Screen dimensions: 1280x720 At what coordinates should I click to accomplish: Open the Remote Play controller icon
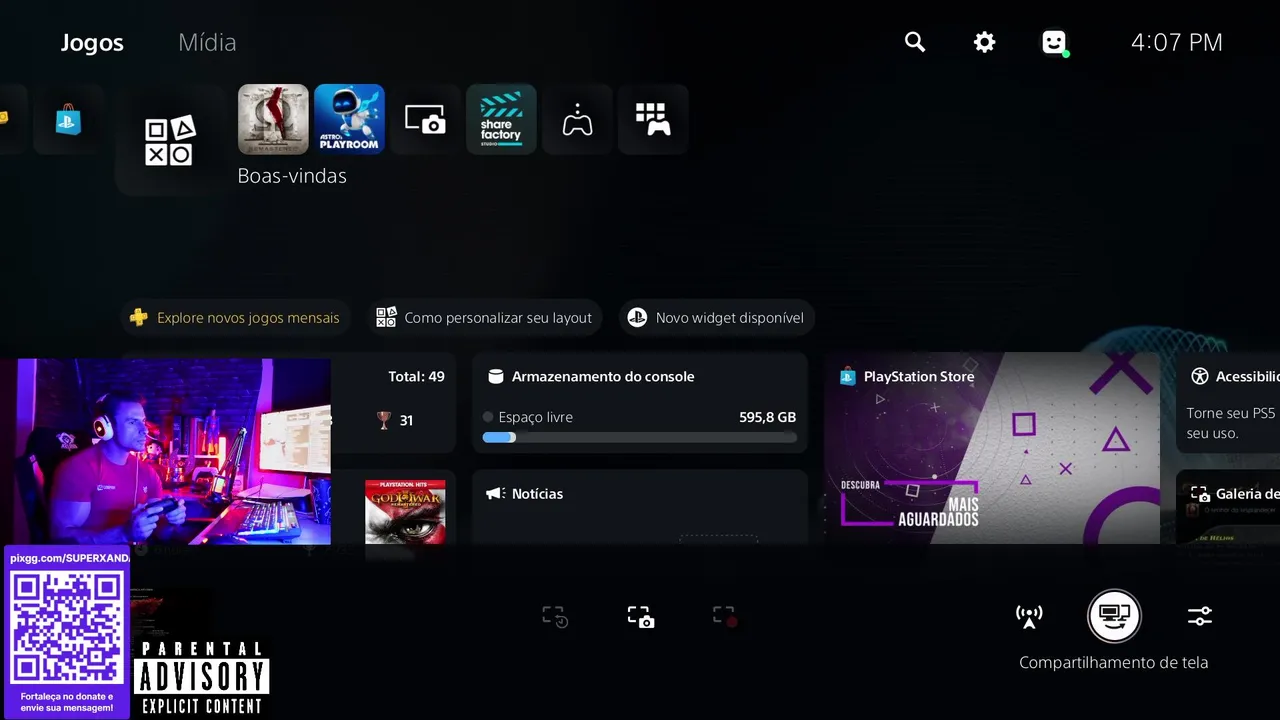coord(577,119)
